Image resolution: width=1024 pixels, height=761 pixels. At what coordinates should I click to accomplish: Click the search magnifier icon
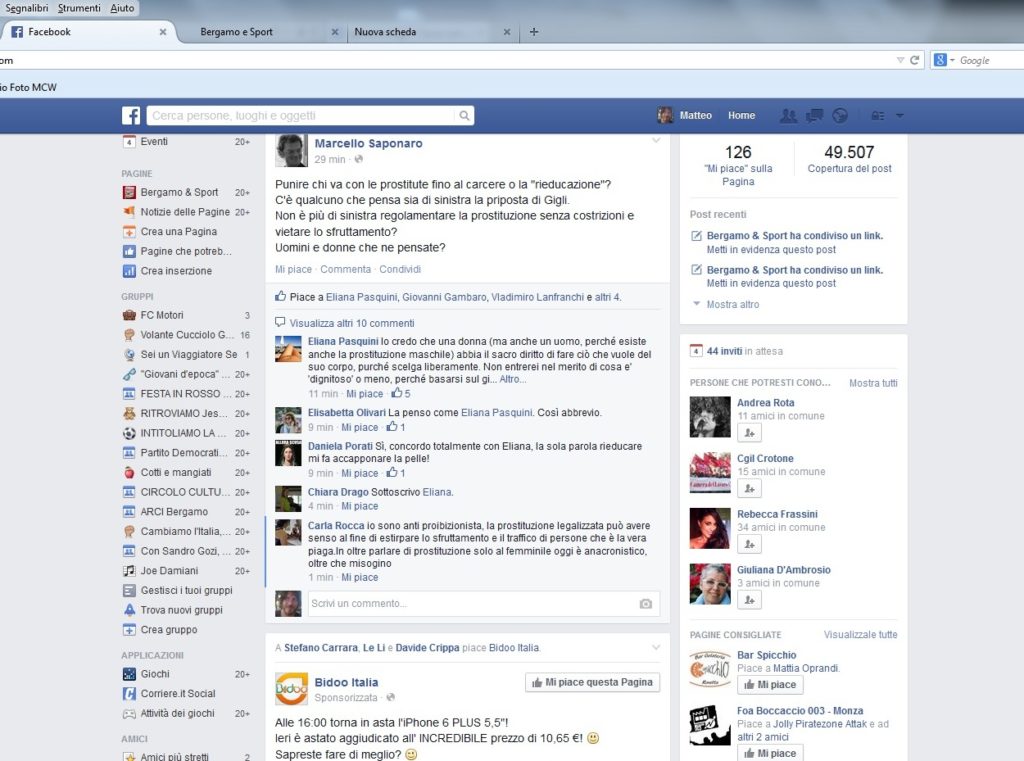click(x=464, y=116)
